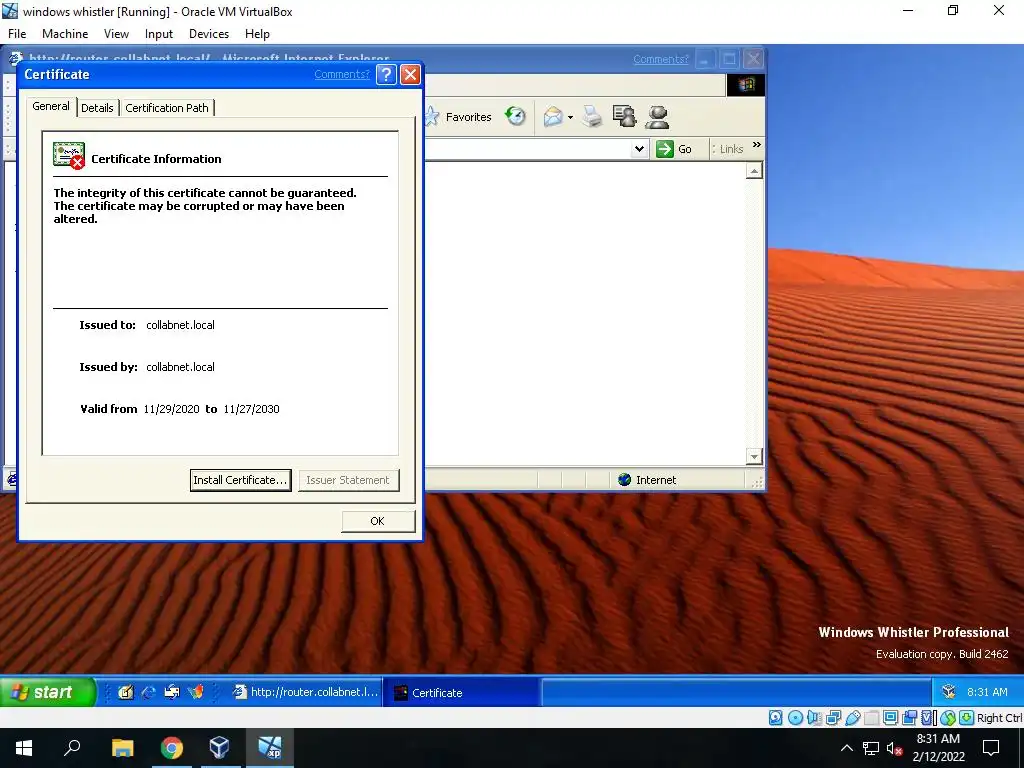The height and width of the screenshot is (768, 1024).
Task: Click VirtualBox audio indicator
Action: tap(814, 718)
